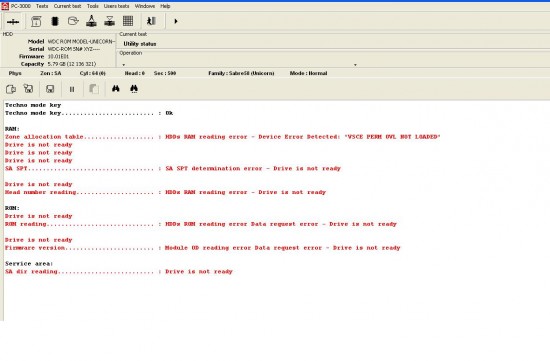The width and height of the screenshot is (550, 361).
Task: Open the Current test menu
Action: pos(67,6)
